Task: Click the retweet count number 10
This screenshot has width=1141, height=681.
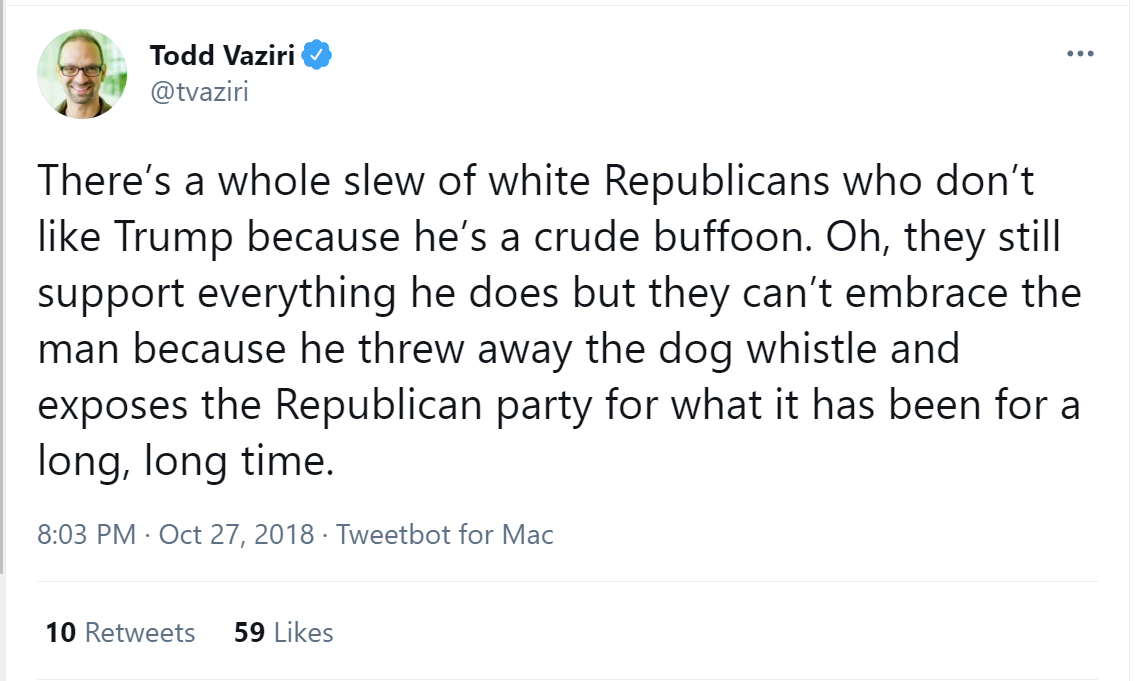Action: 61,632
